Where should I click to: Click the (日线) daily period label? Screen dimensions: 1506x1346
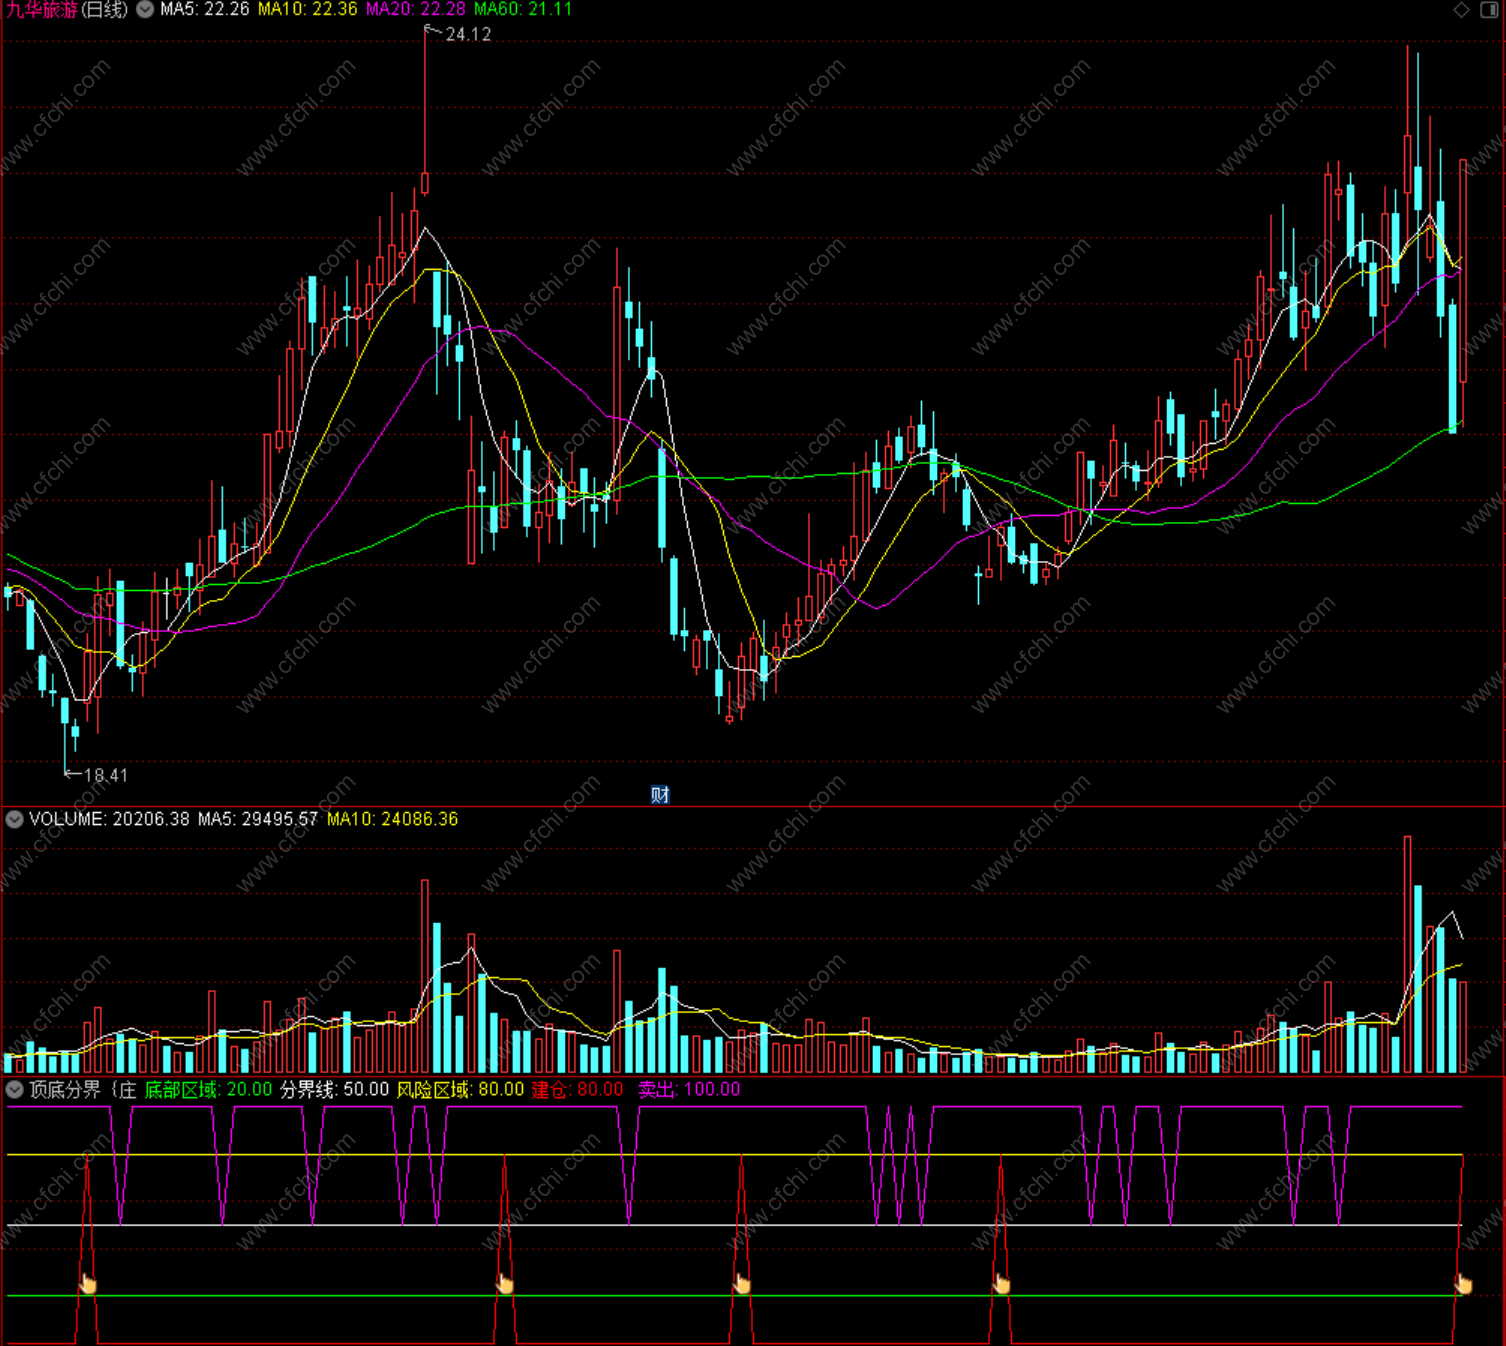click(105, 10)
